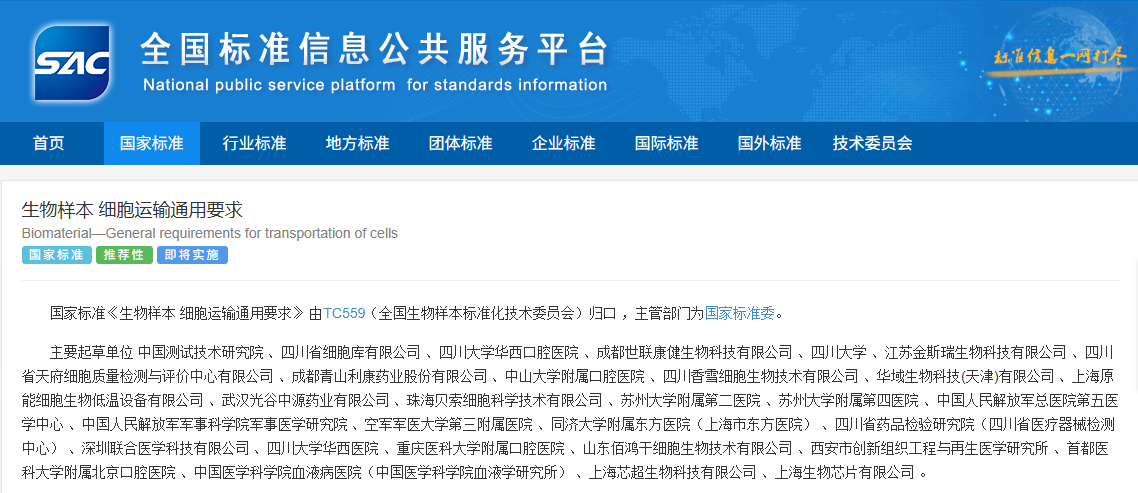1138x493 pixels.
Task: Click the SAC logo icon
Action: [x=70, y=62]
